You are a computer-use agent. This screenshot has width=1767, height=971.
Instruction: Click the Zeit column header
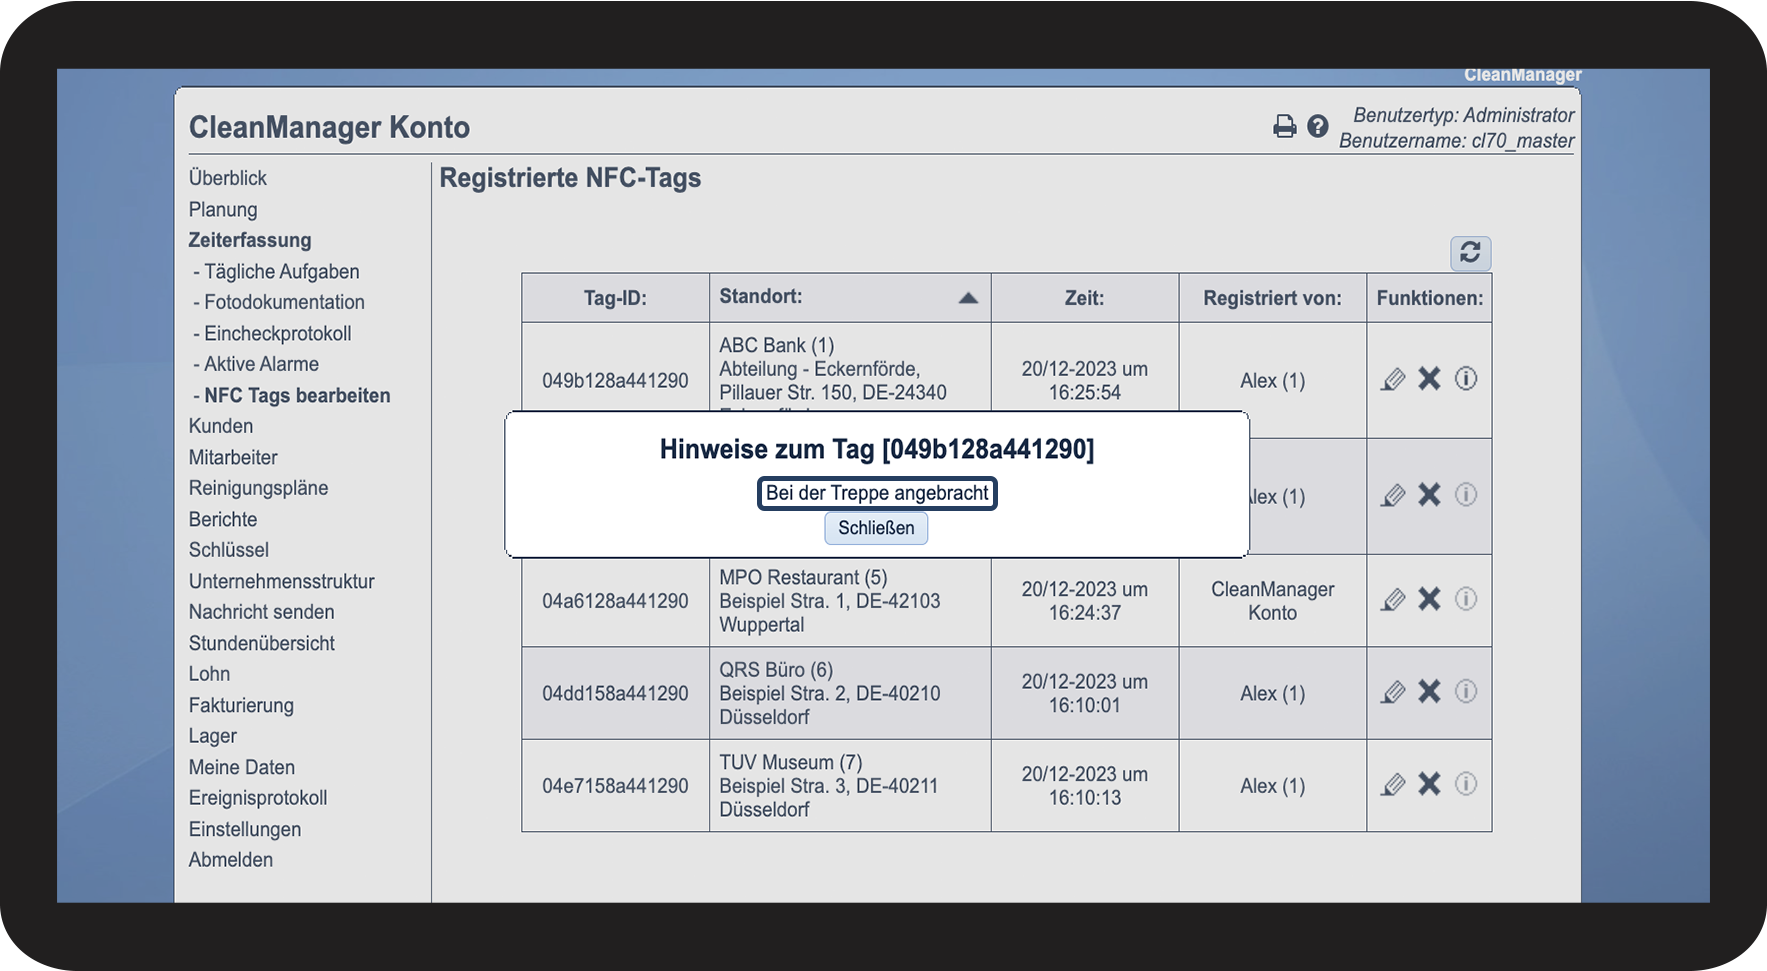point(1085,298)
